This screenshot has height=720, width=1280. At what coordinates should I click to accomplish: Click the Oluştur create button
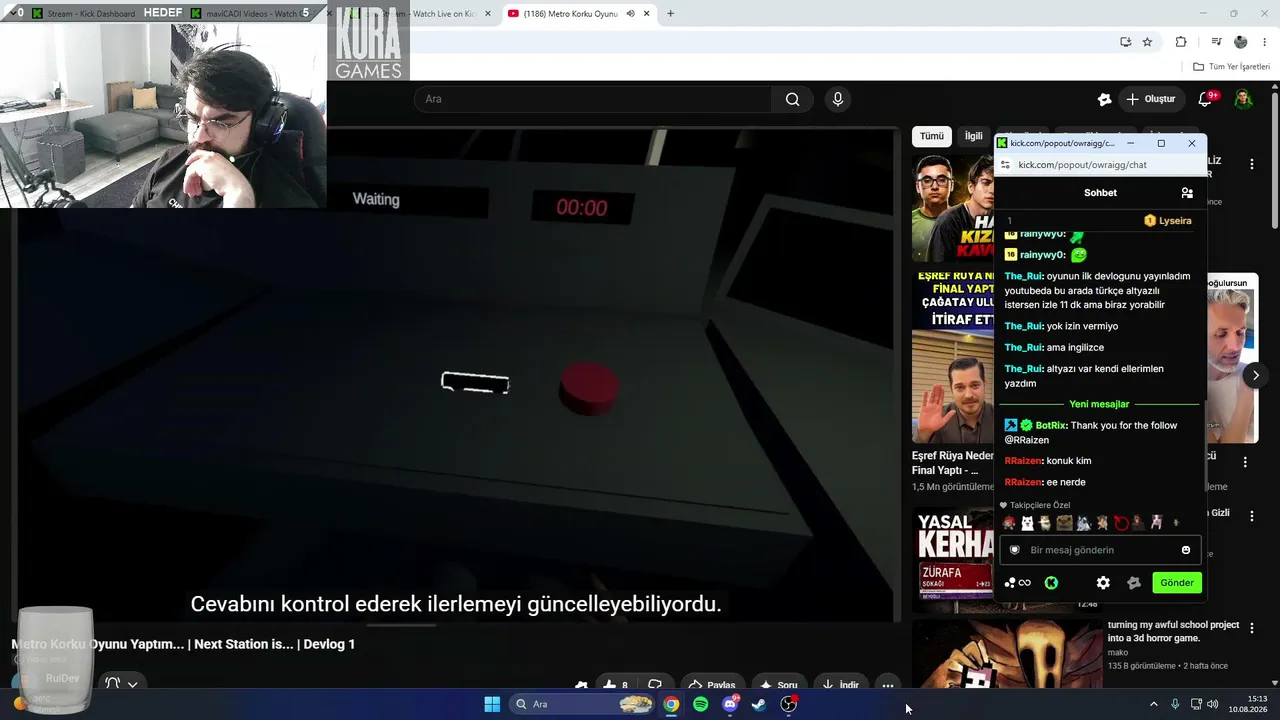click(x=1150, y=99)
